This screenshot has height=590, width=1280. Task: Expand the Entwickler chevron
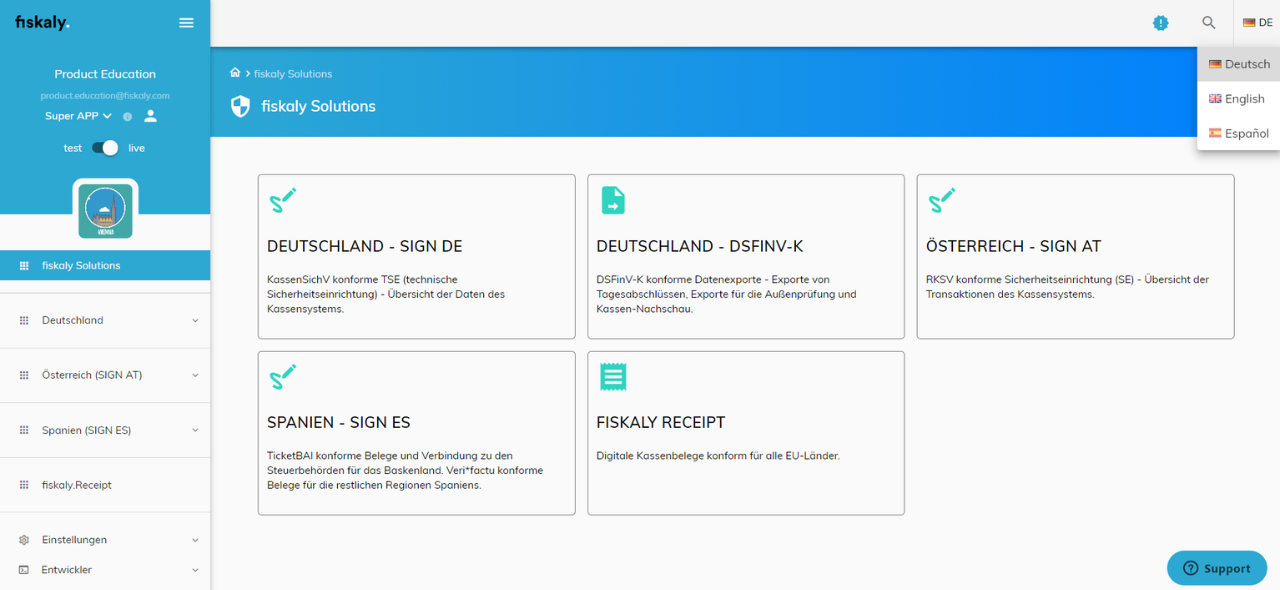(x=195, y=570)
